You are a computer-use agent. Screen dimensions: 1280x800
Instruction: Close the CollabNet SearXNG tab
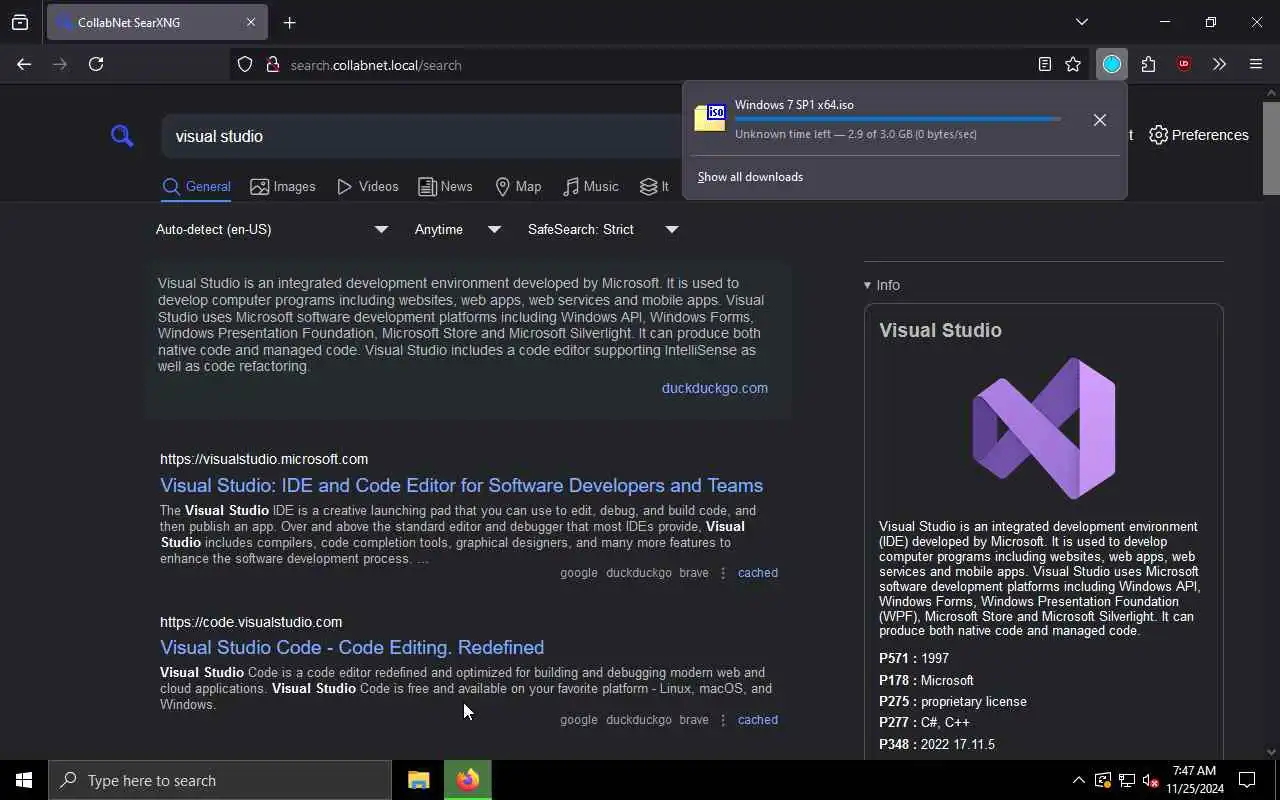251,22
